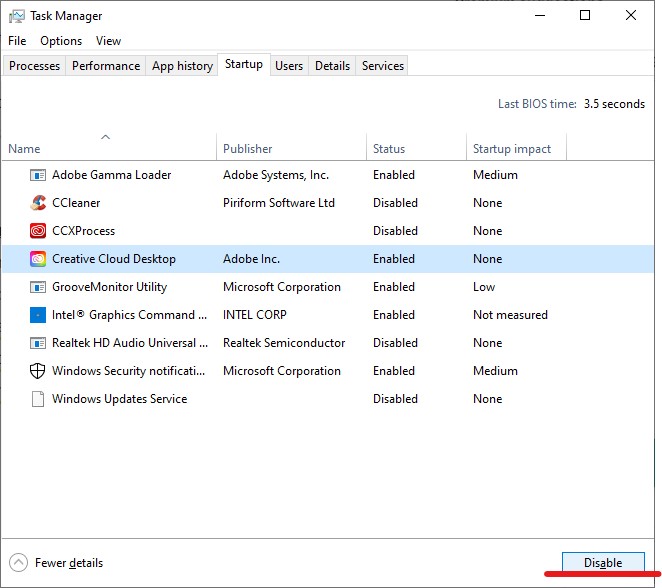The width and height of the screenshot is (662, 588).
Task: Maximize the Task Manager window
Action: point(585,16)
